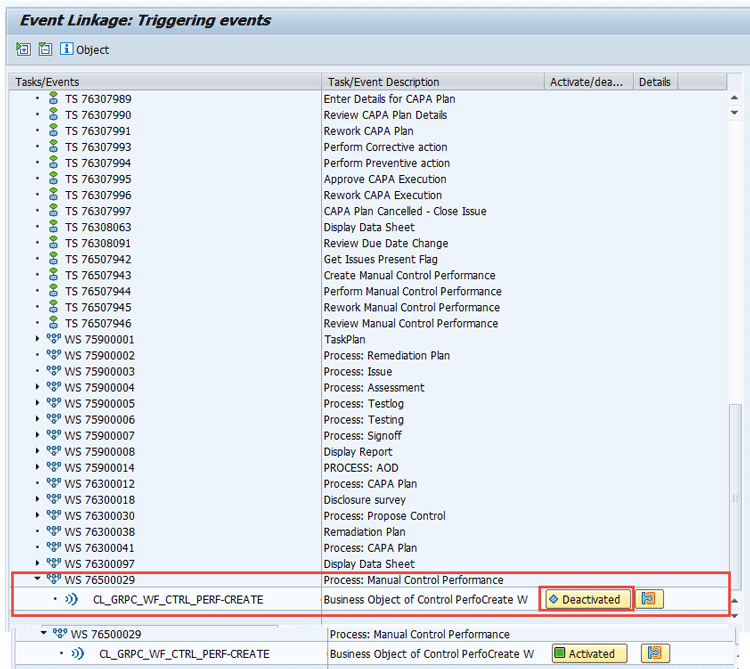Click the details icon beside Activated
The width and height of the screenshot is (750, 669).
(x=657, y=653)
